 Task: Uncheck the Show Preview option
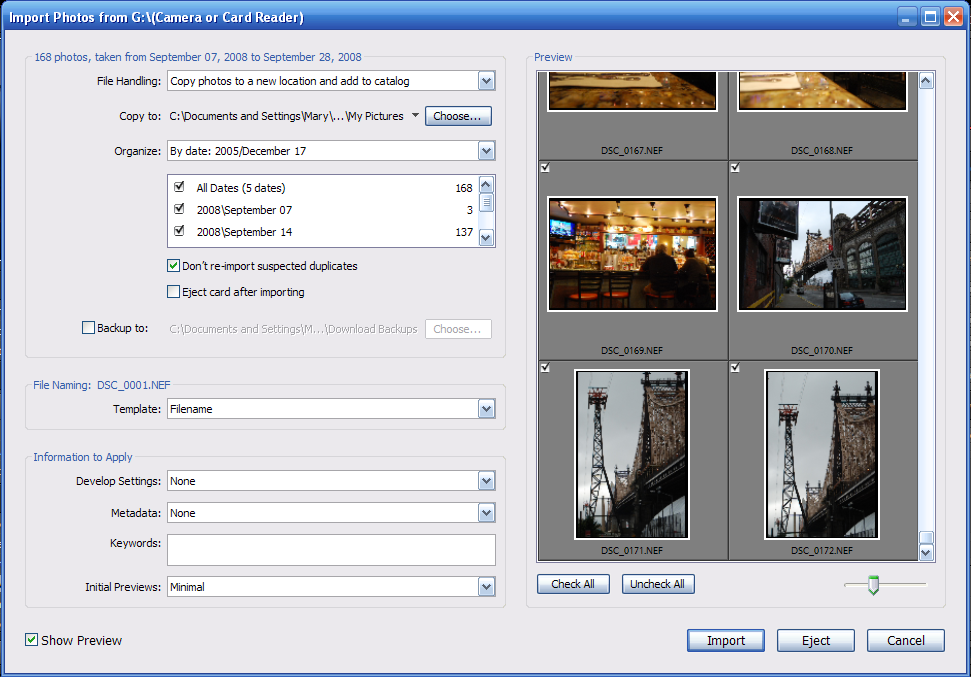[x=31, y=640]
